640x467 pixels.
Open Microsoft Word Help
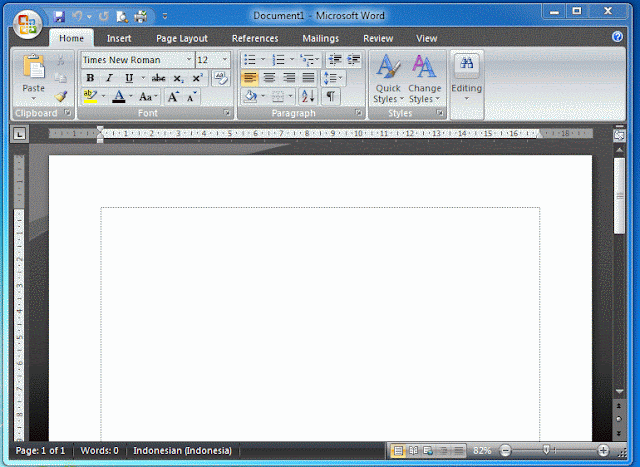(618, 37)
